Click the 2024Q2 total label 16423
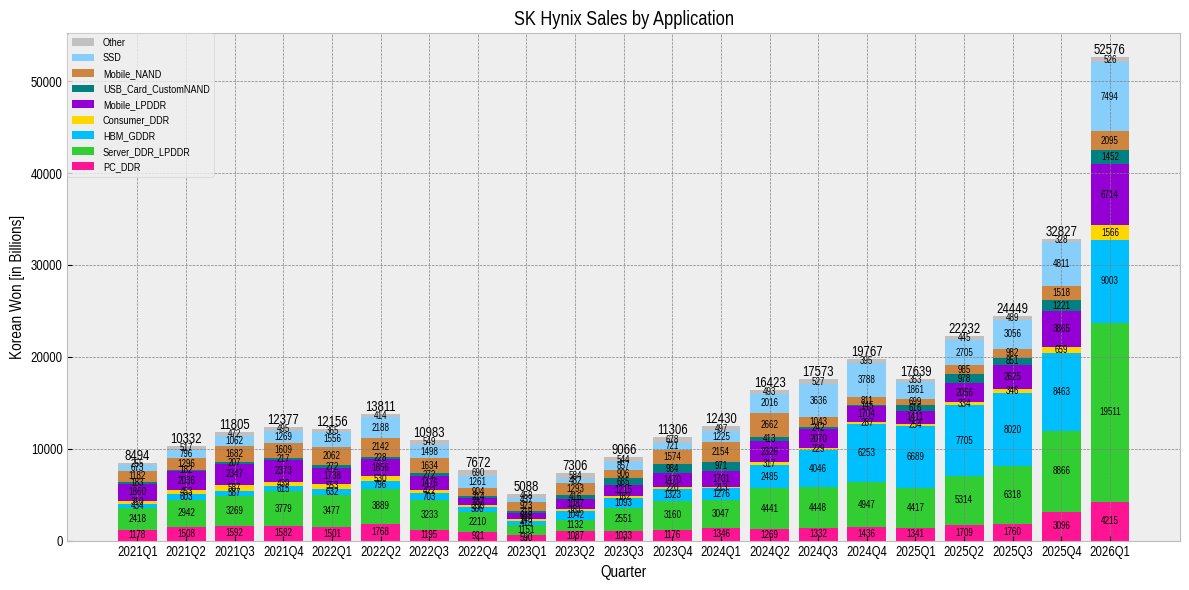 770,382
